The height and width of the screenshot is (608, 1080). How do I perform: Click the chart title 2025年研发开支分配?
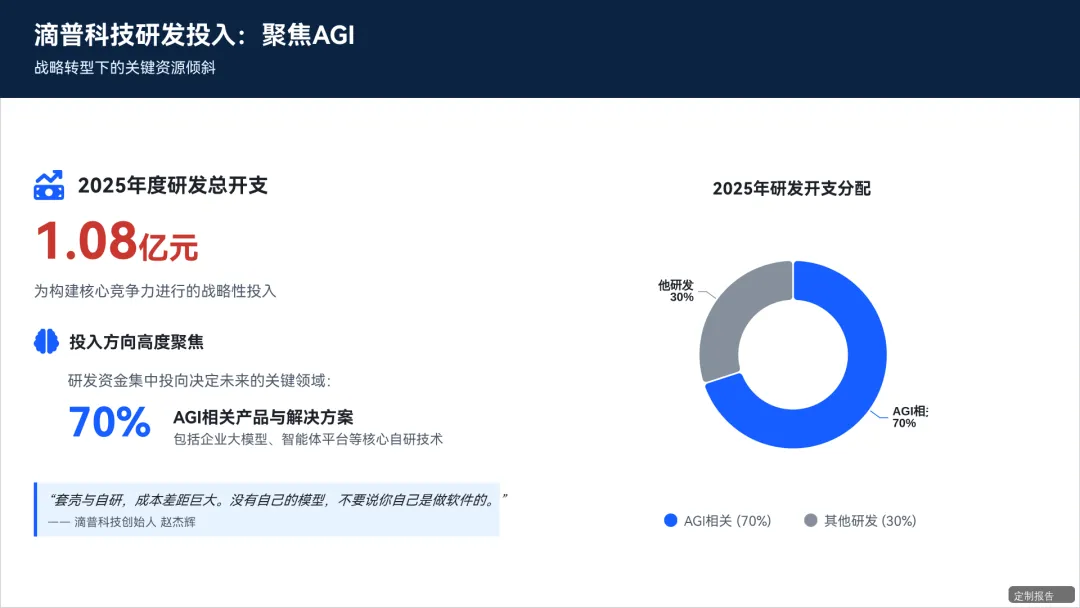point(791,189)
